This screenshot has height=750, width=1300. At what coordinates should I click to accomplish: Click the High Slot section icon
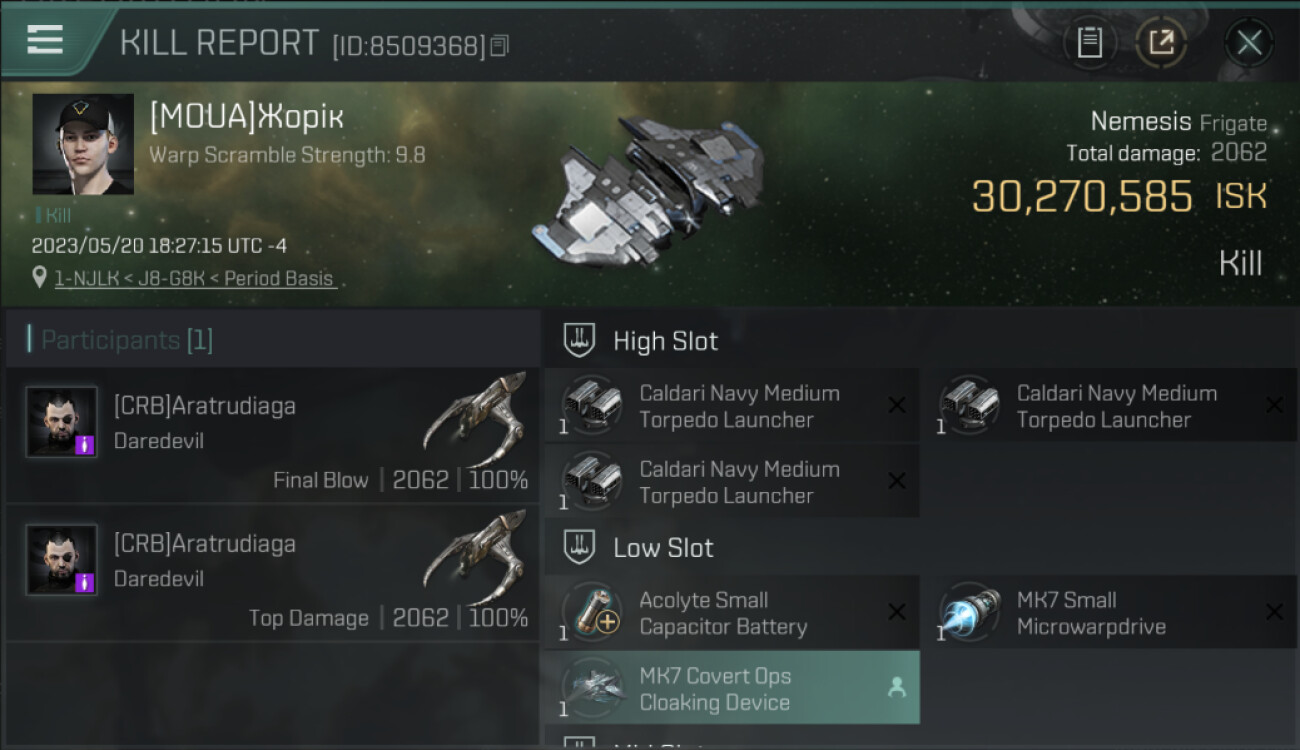579,341
